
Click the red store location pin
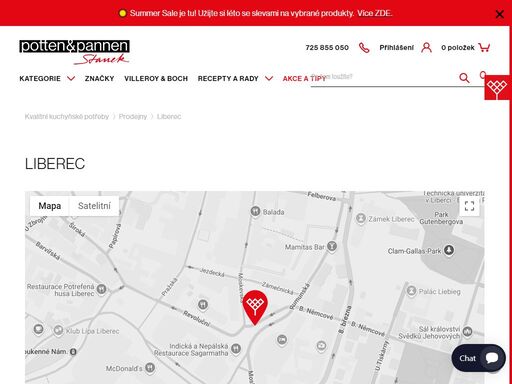coord(255,307)
